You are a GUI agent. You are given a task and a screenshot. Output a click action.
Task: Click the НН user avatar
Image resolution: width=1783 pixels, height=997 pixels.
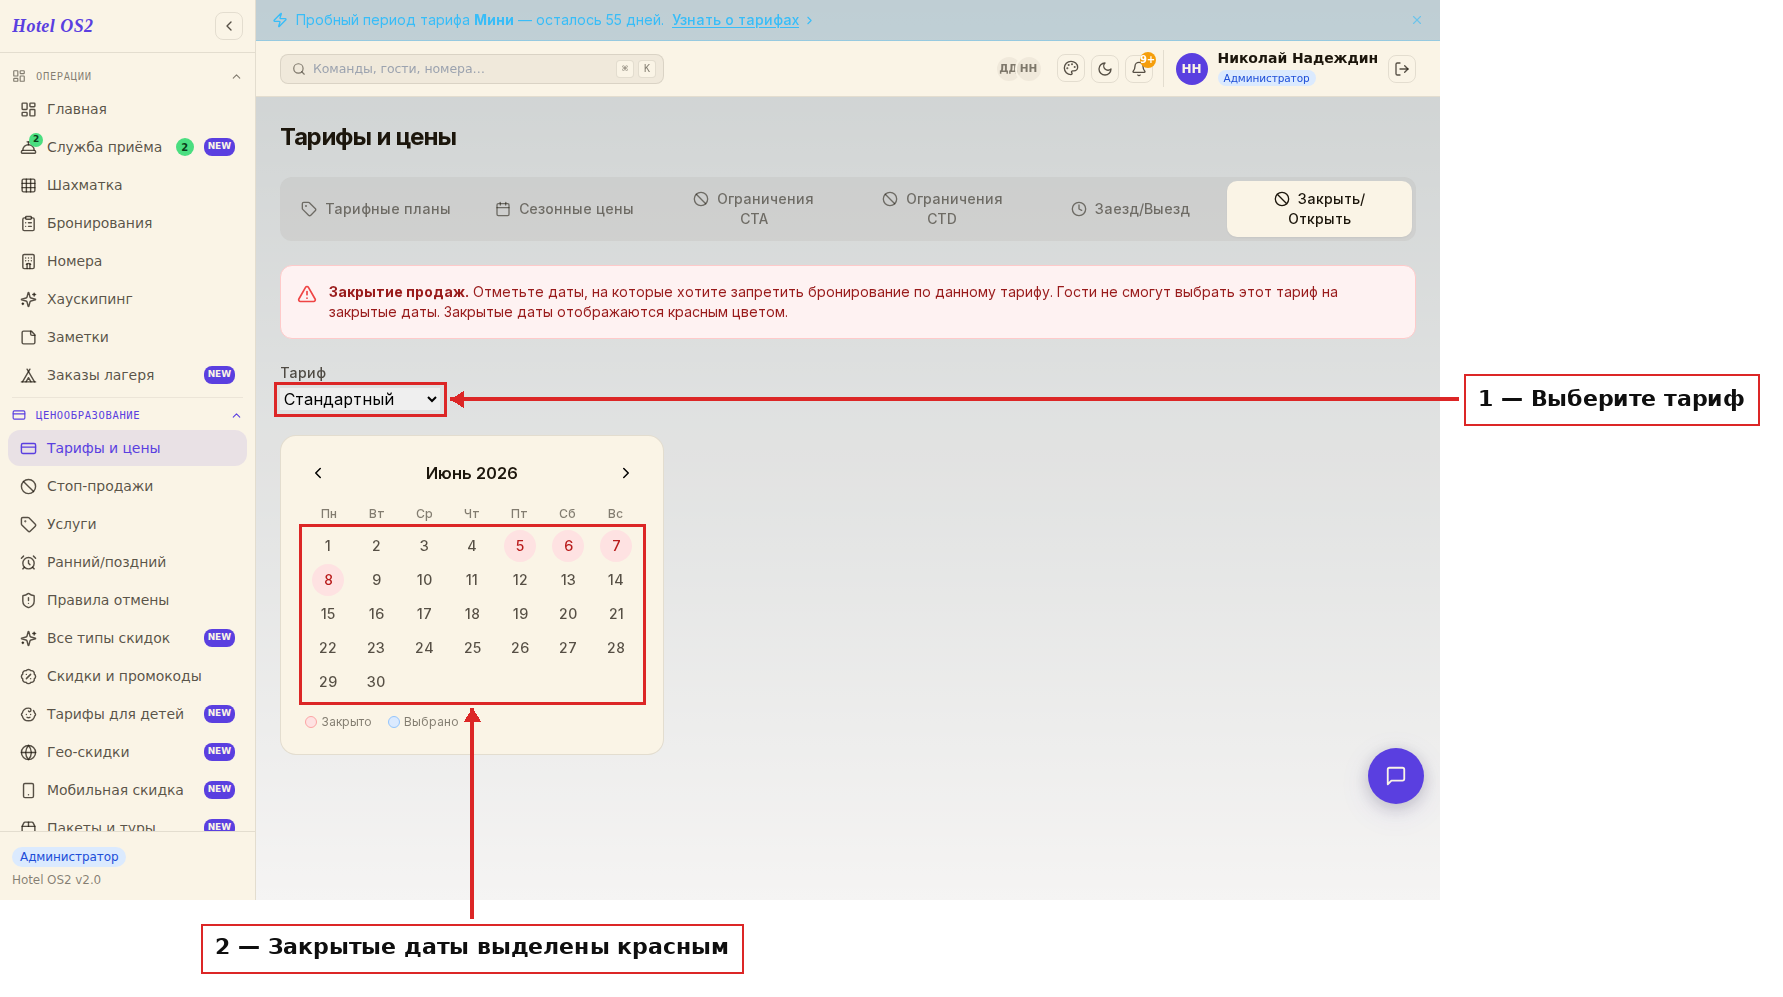pyautogui.click(x=1192, y=68)
